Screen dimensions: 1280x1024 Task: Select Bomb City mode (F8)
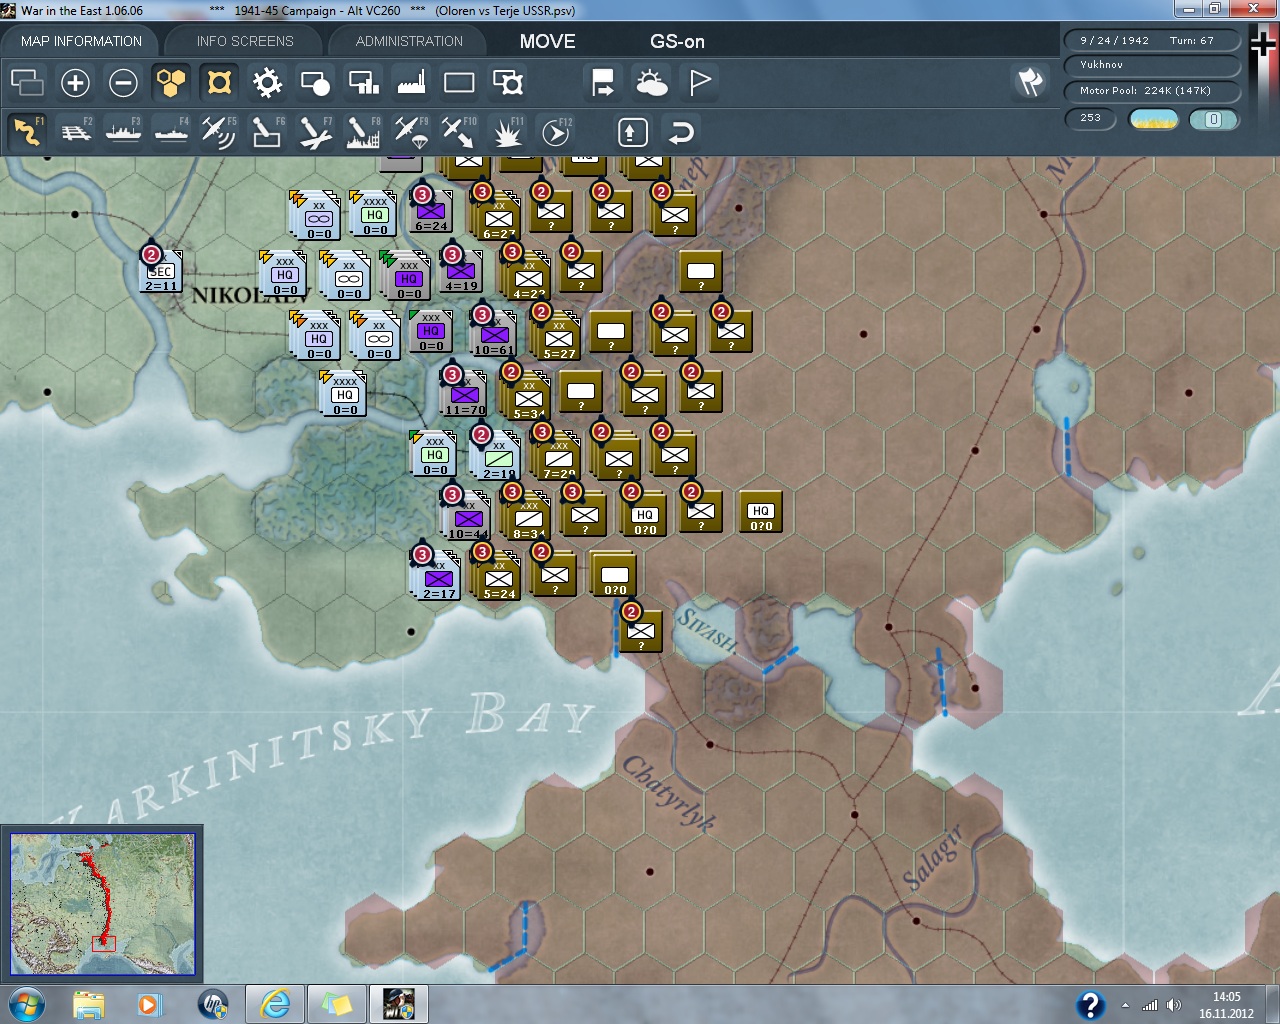click(x=363, y=132)
